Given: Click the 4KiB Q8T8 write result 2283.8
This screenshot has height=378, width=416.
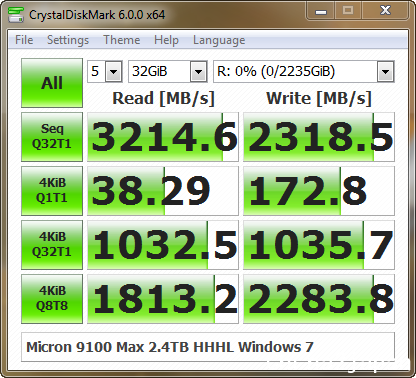Looking at the screenshot, I should tap(319, 299).
